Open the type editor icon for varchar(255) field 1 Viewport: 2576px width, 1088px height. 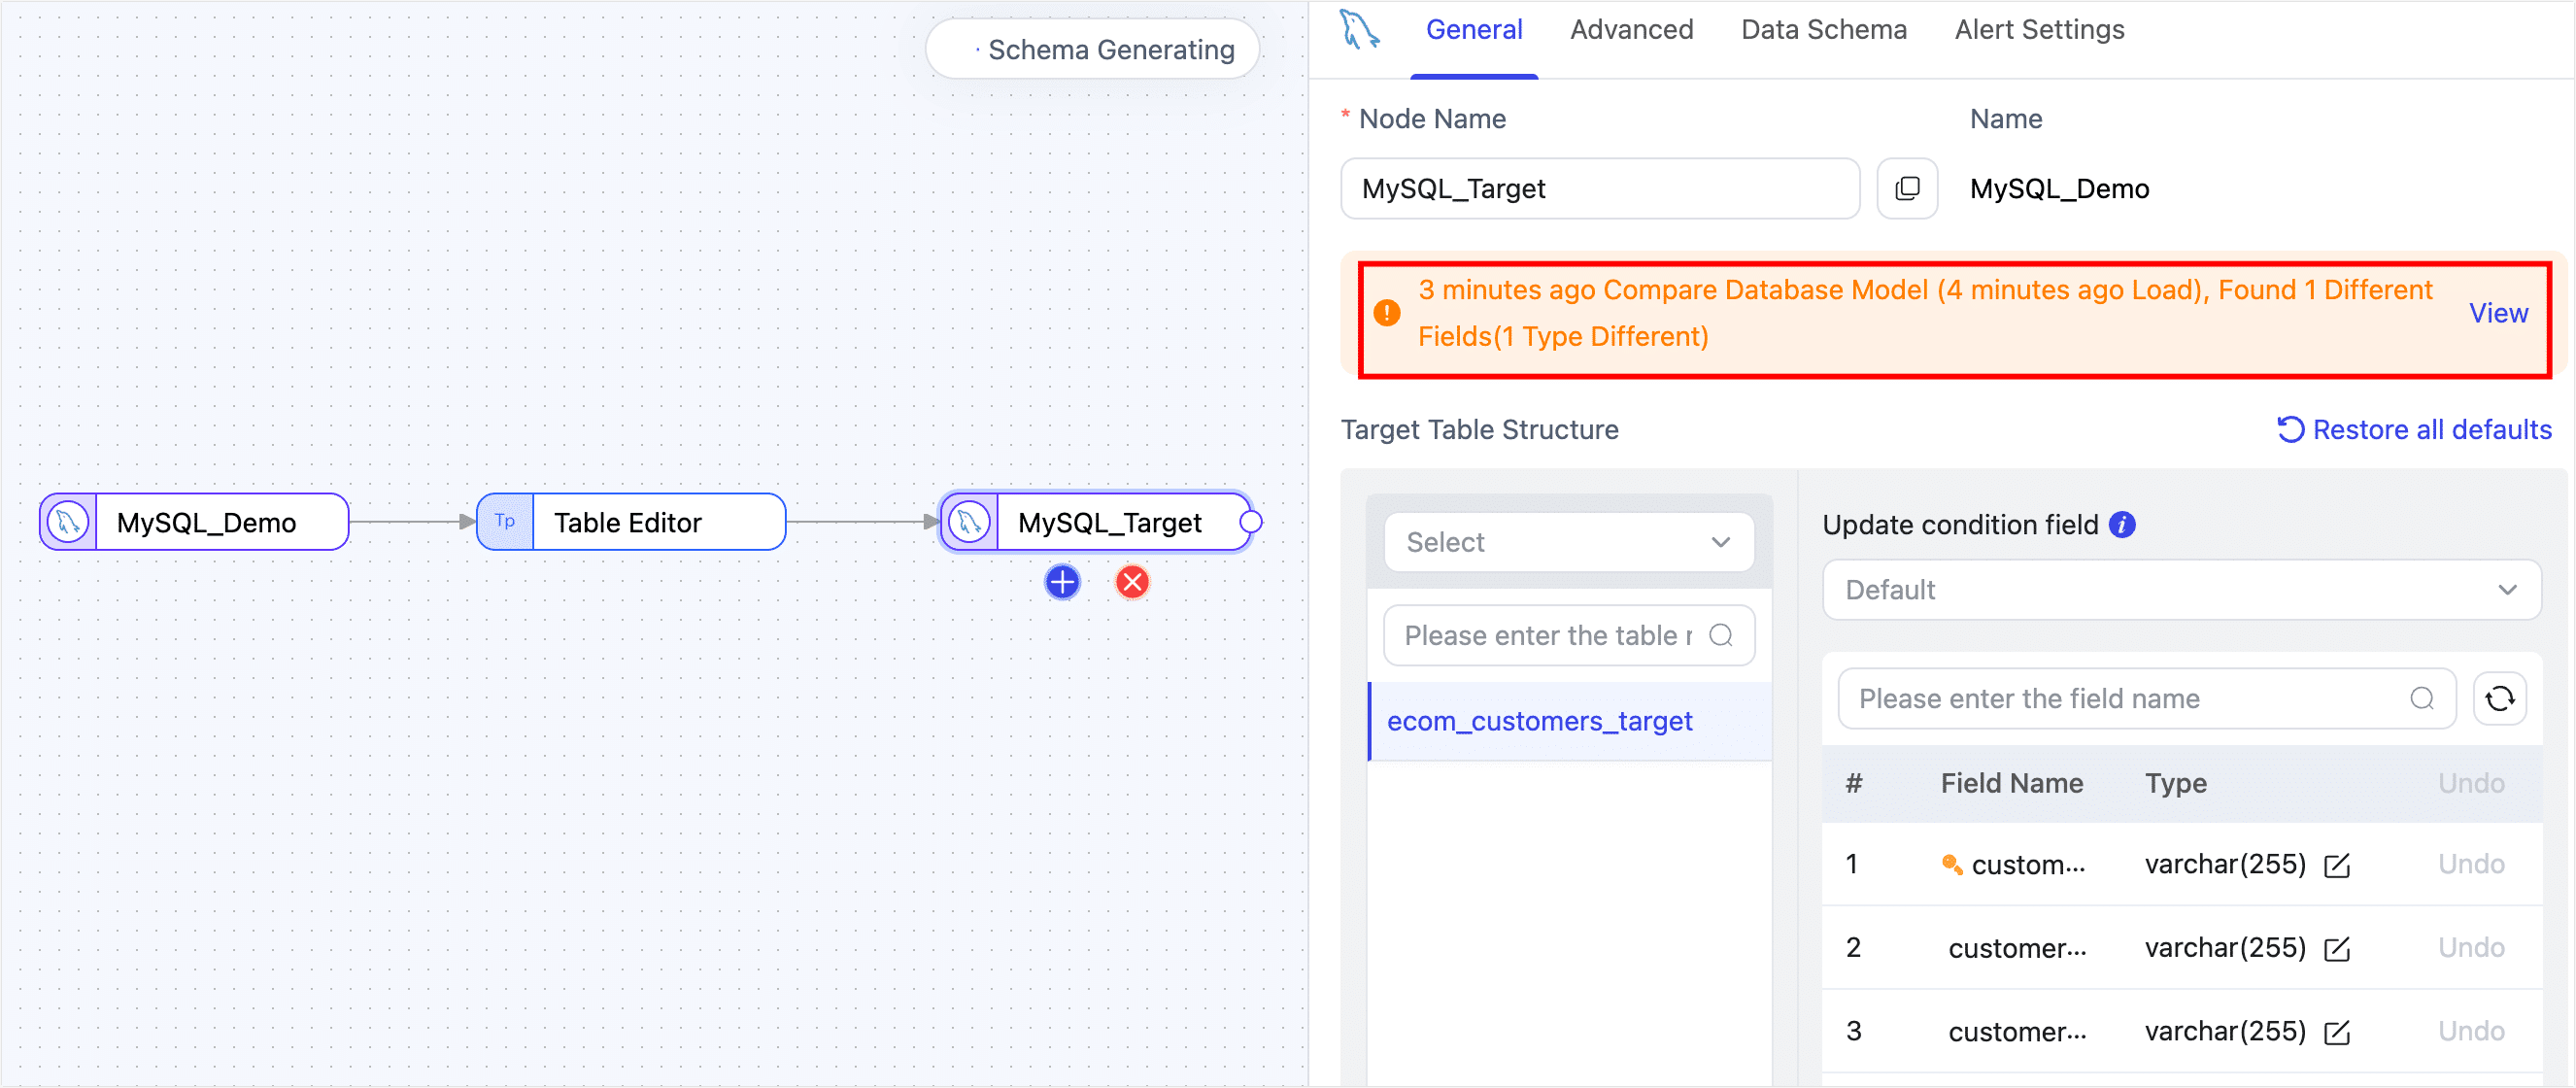[x=2337, y=864]
